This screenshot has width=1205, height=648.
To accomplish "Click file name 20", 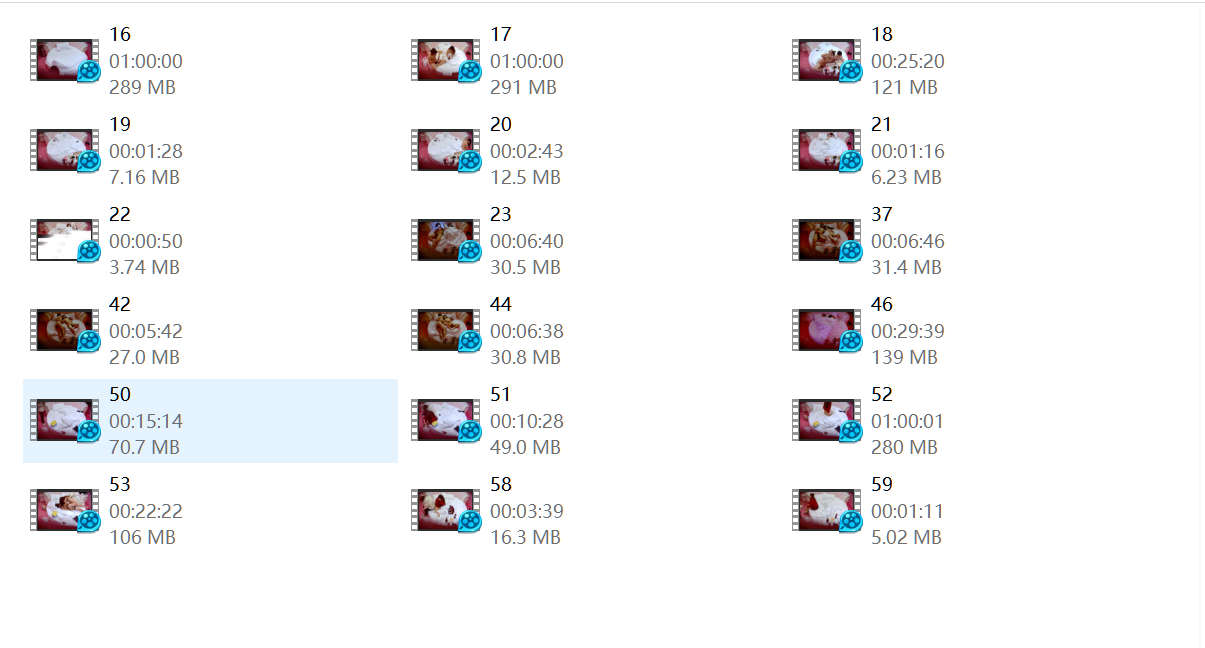I will tap(501, 125).
